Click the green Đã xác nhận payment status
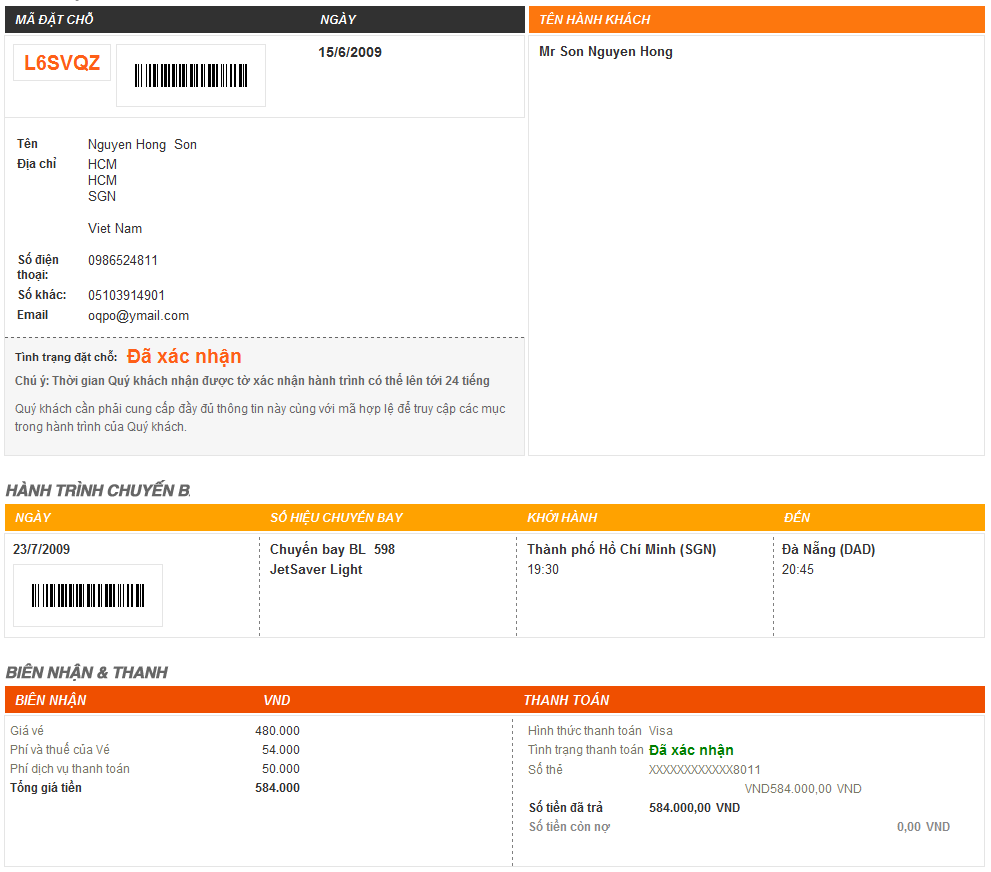Viewport: 991px width, 872px height. (x=691, y=750)
